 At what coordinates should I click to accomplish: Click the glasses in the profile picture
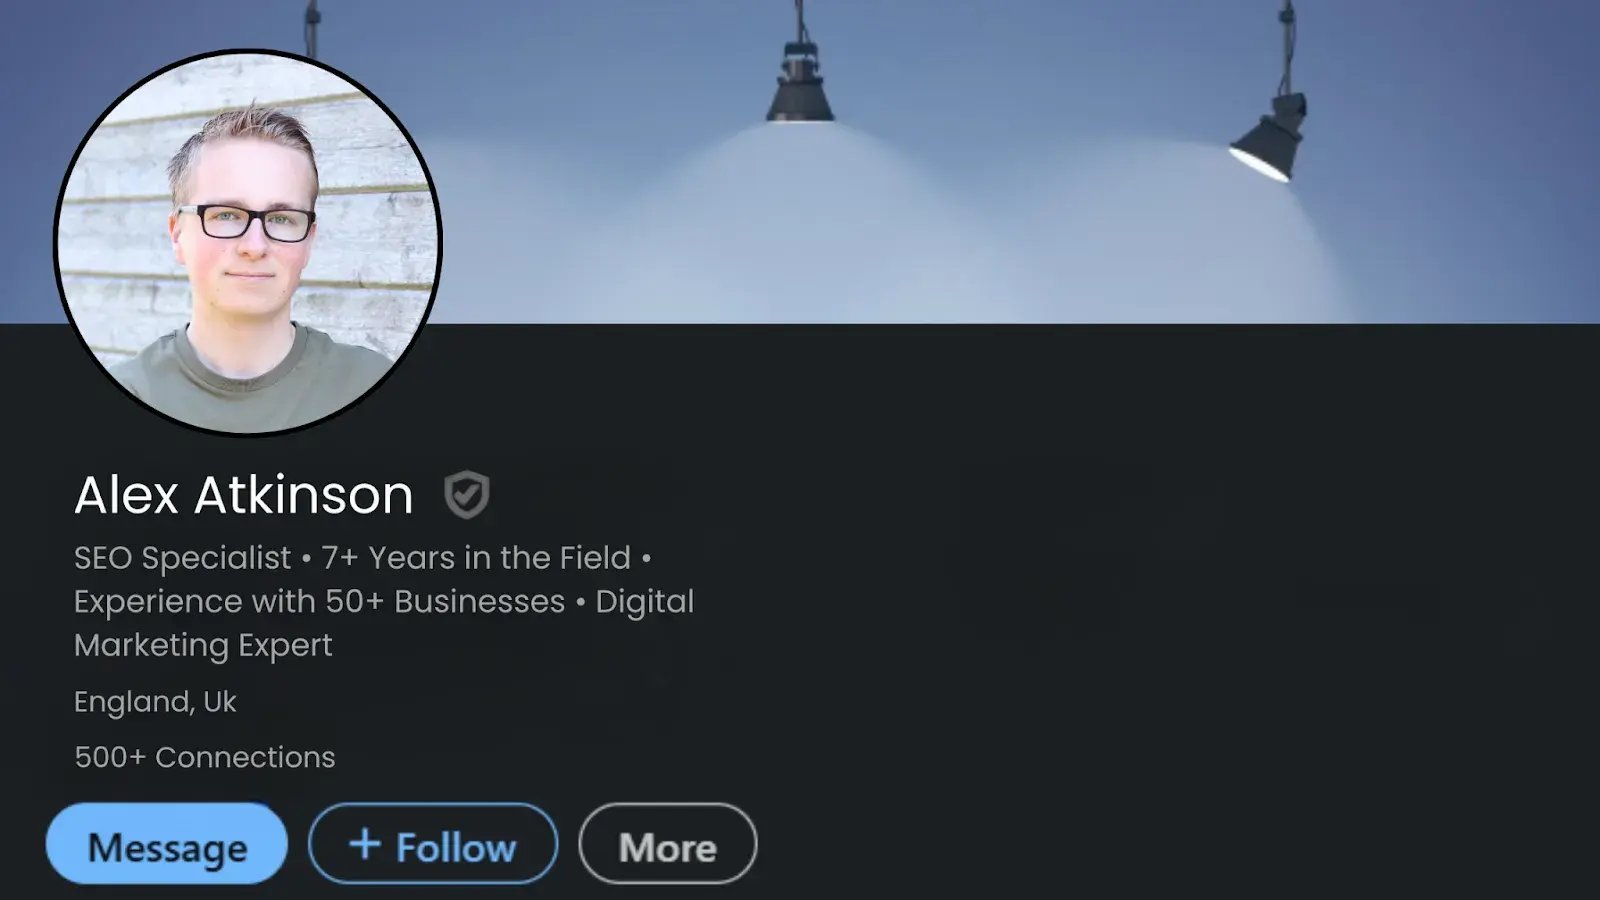point(246,223)
